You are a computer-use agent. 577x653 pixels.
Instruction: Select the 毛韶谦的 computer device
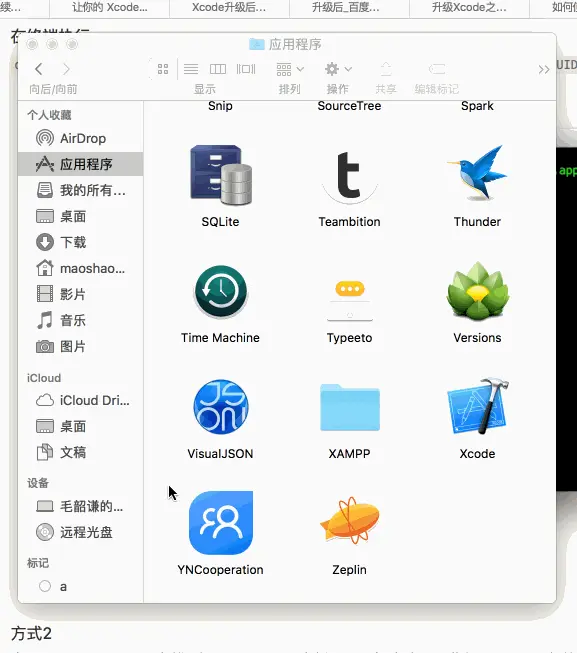click(x=80, y=506)
